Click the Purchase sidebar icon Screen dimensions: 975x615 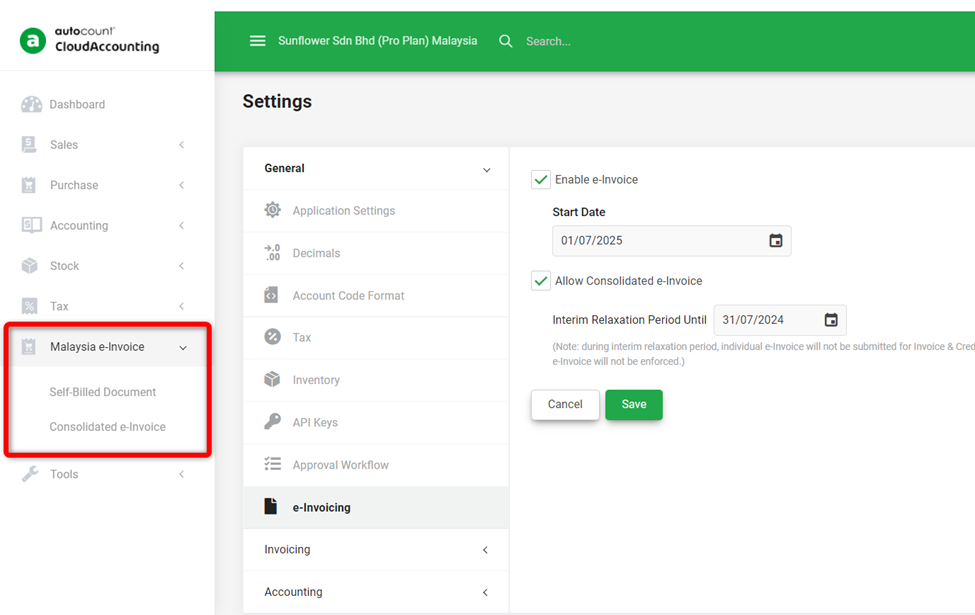pos(29,185)
